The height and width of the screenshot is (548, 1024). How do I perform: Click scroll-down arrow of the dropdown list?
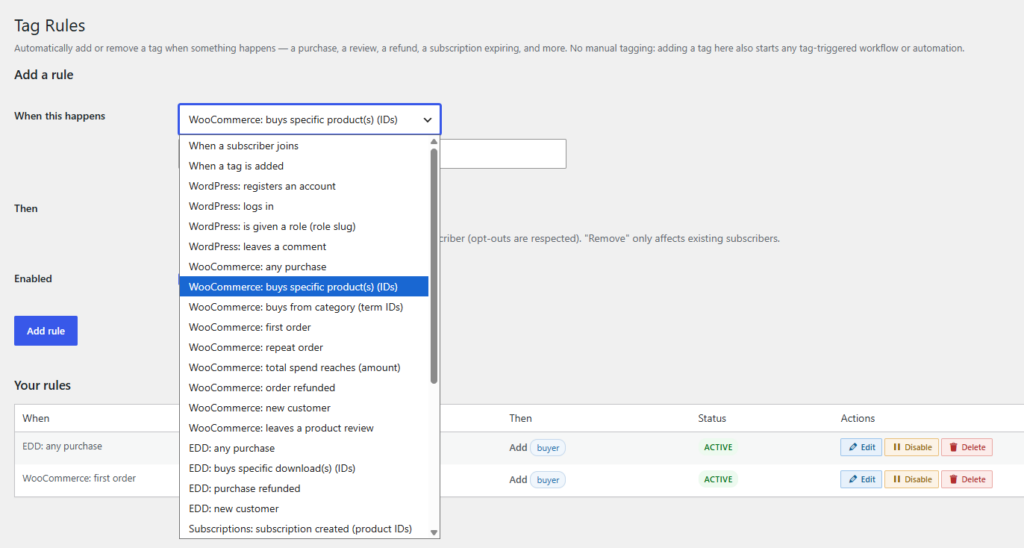point(434,532)
